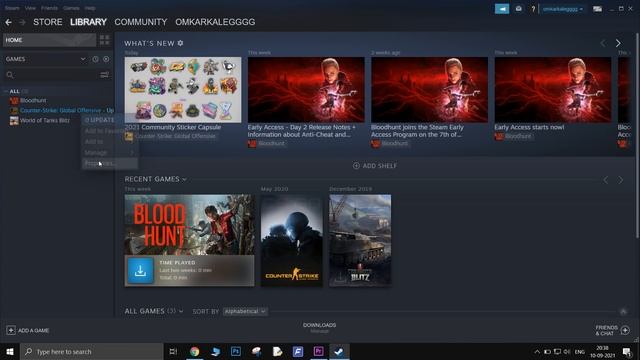Open the View menu

(30, 8)
